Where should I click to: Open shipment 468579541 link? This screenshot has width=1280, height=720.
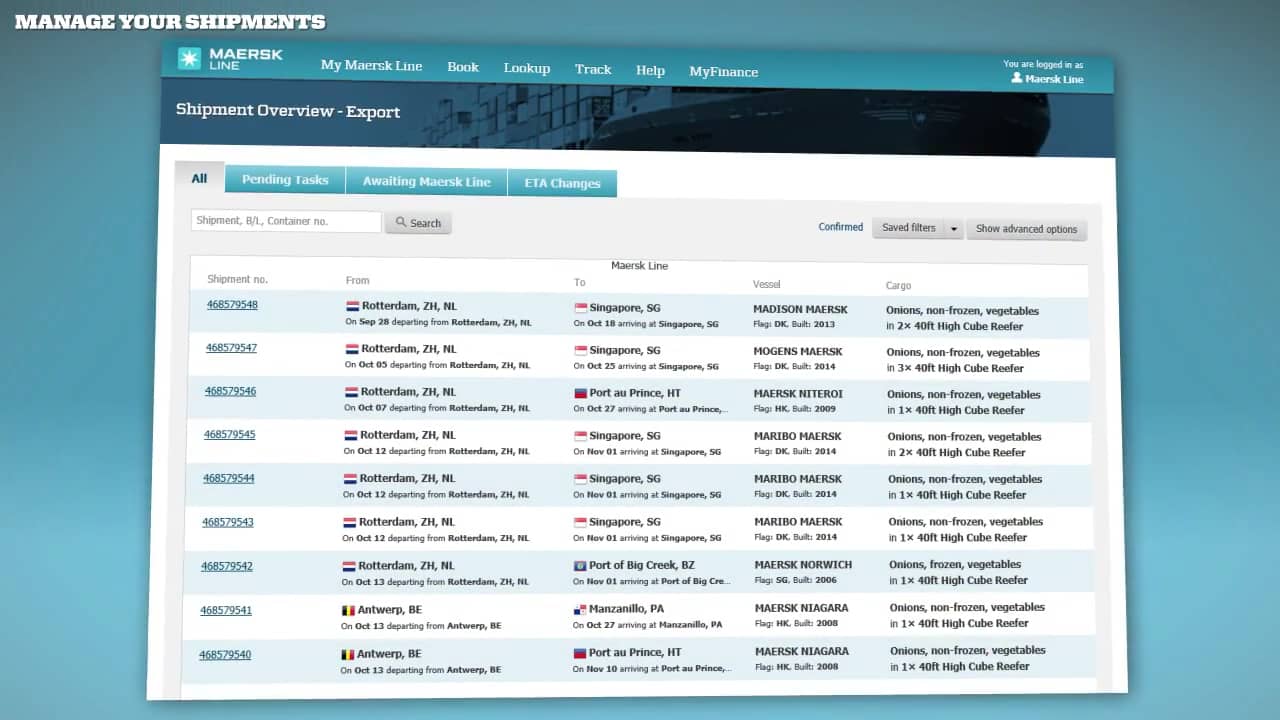pos(226,610)
